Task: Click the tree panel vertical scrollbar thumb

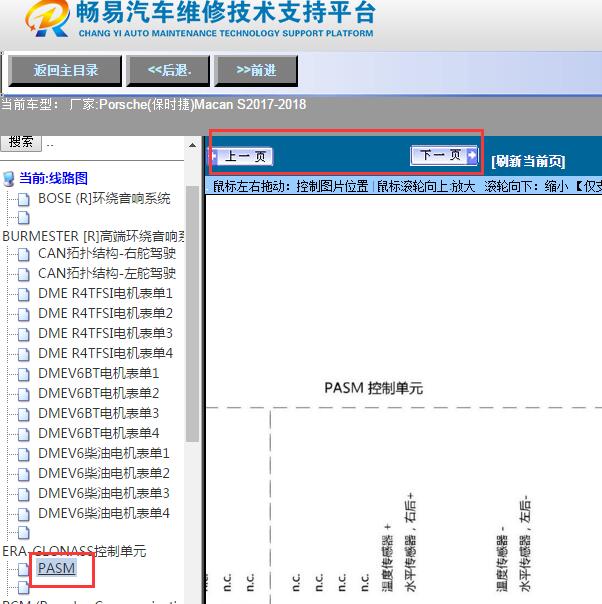Action: [x=192, y=314]
